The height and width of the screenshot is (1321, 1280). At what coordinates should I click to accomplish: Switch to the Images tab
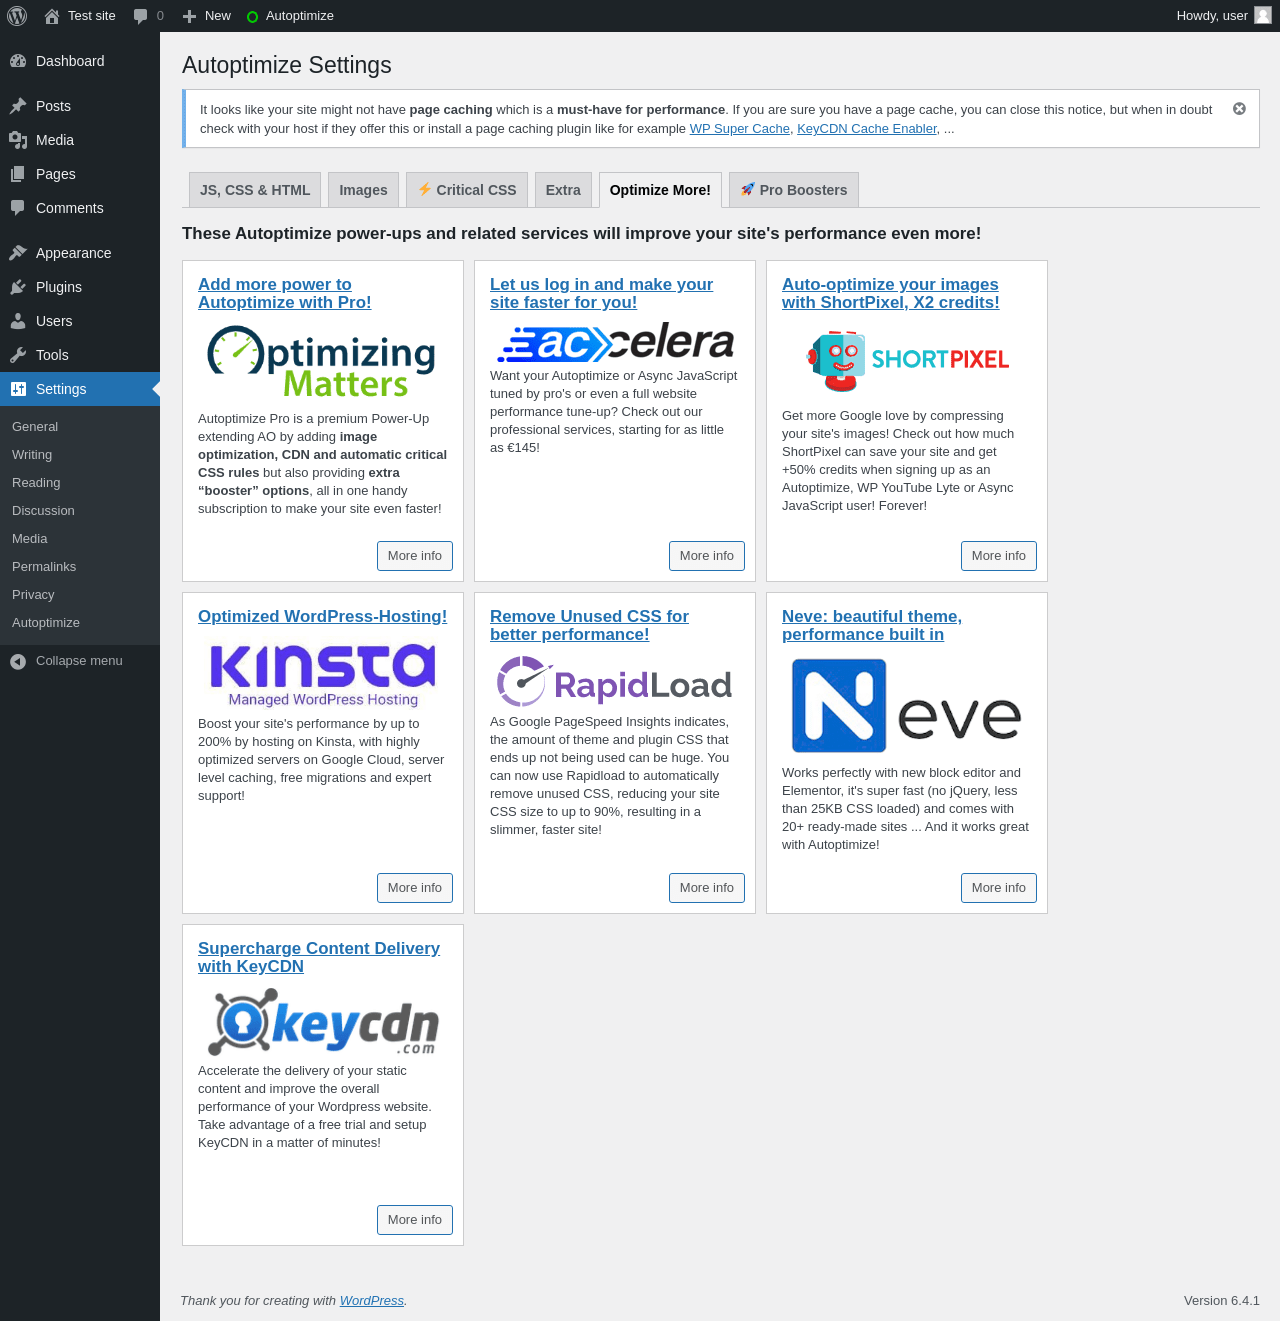point(363,190)
